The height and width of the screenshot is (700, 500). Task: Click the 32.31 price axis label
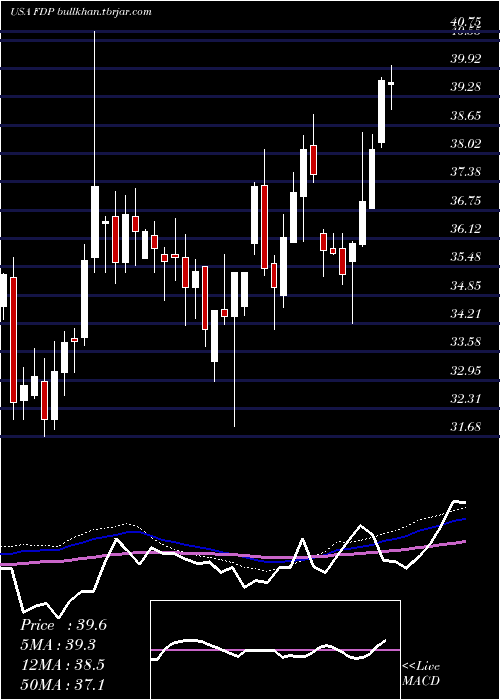tap(466, 399)
